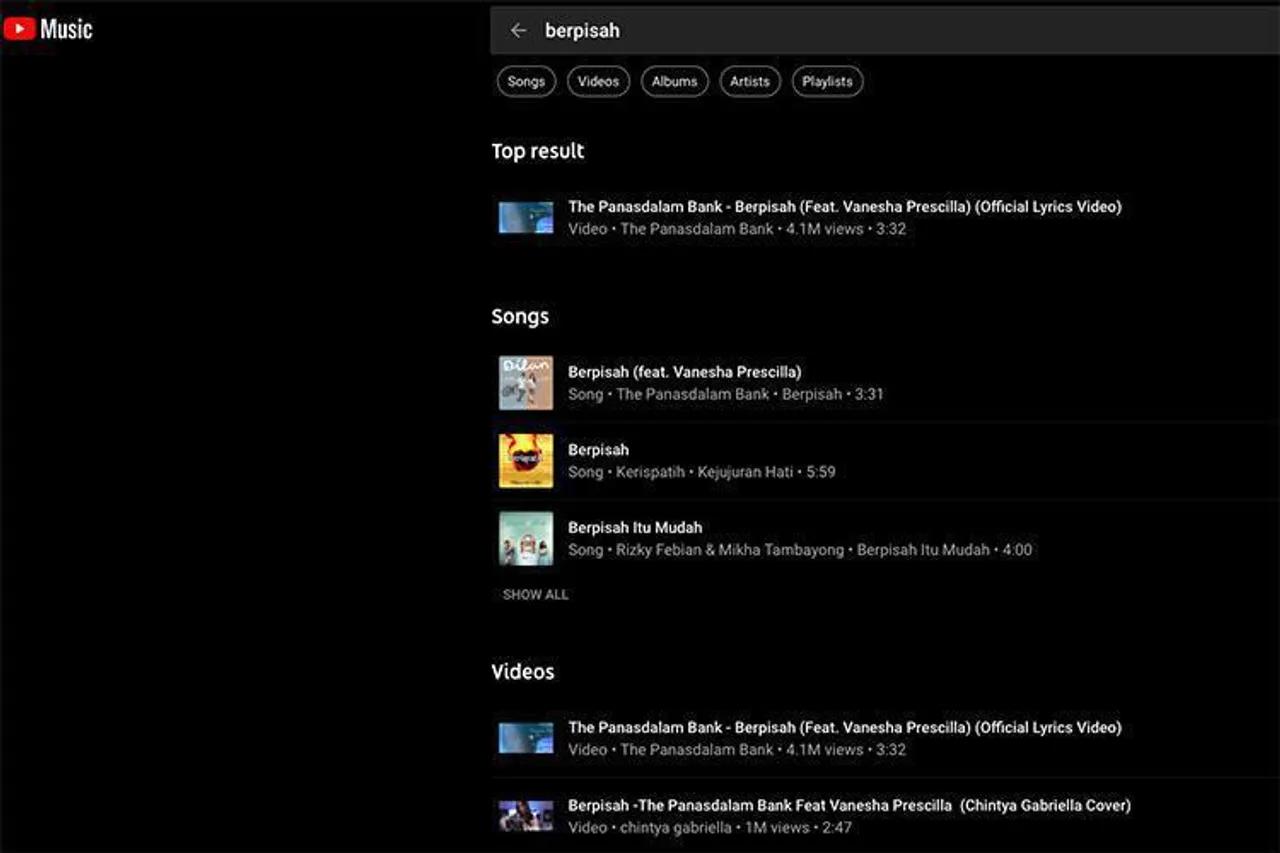Open the 'Kejujuran Hati' album link

point(745,472)
